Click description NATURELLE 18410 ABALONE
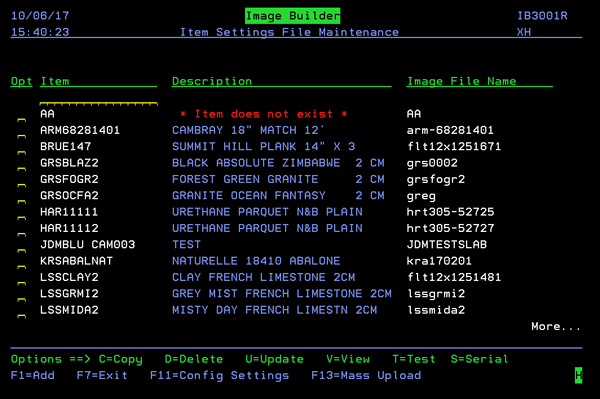This screenshot has height=399, width=600. pos(256,261)
